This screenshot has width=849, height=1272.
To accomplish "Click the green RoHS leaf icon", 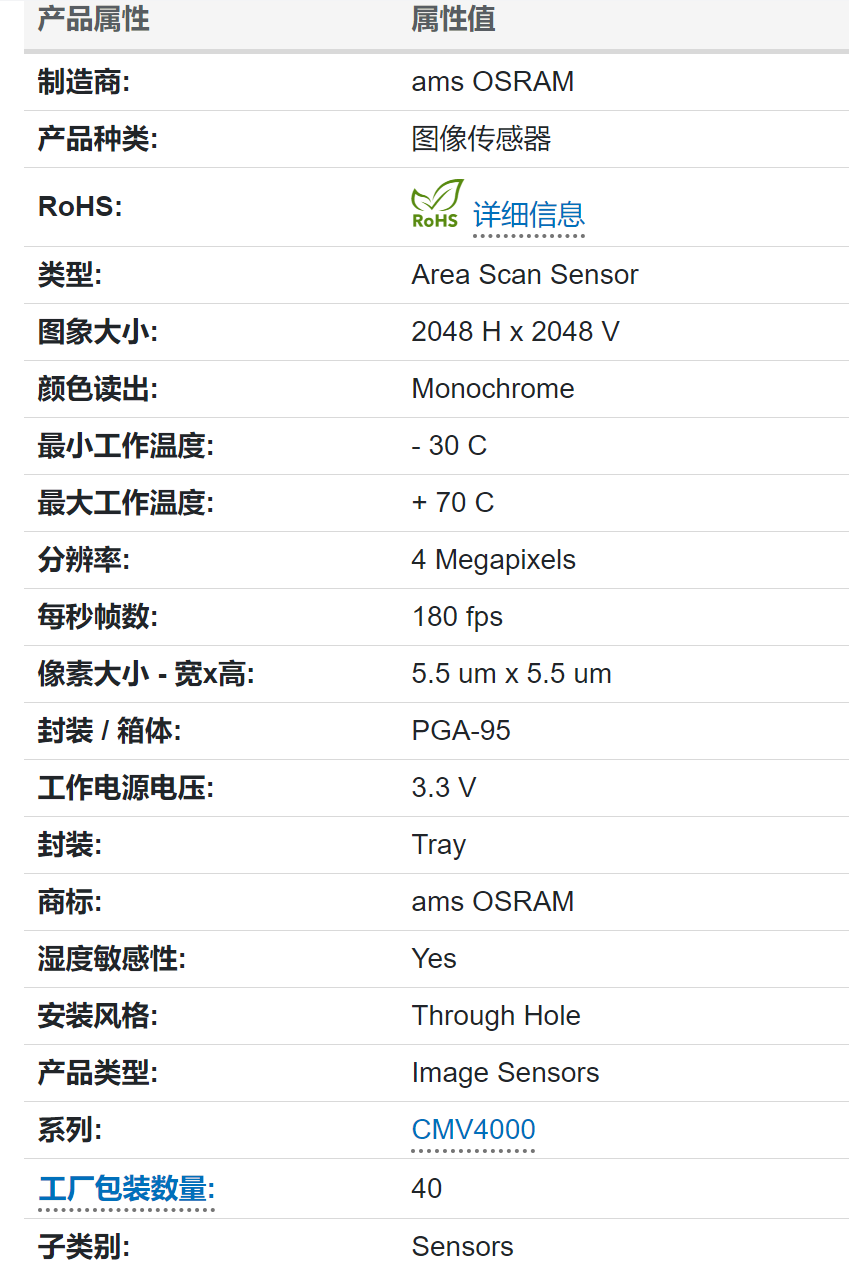I will [437, 204].
